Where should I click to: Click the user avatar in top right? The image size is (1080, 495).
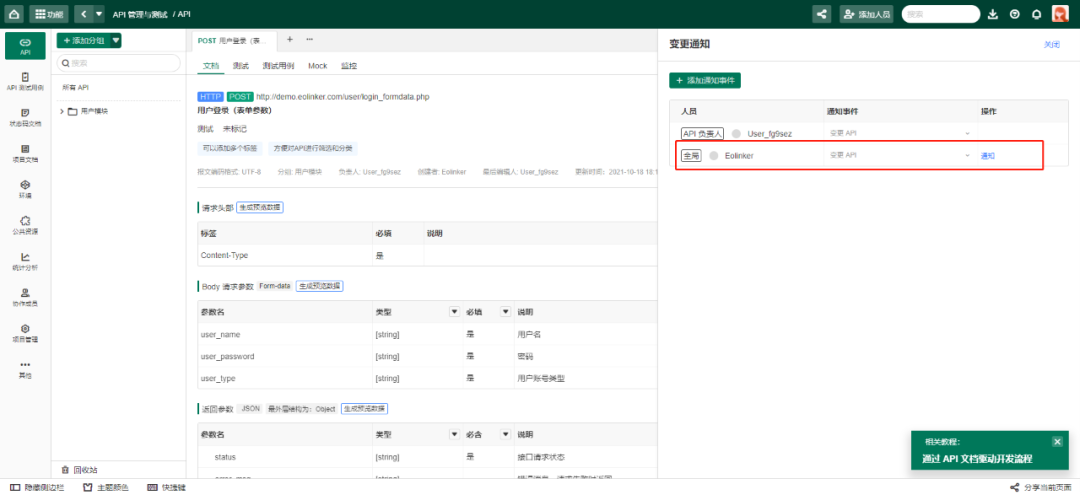point(1060,14)
